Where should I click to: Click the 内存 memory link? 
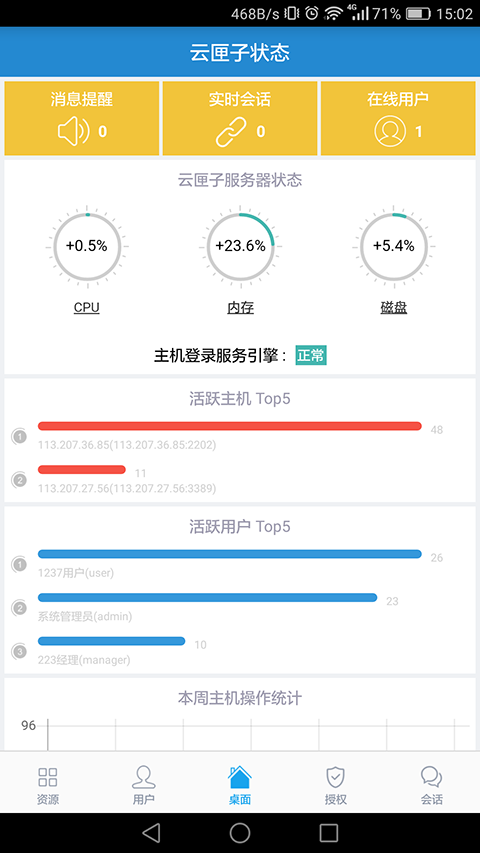tap(241, 308)
